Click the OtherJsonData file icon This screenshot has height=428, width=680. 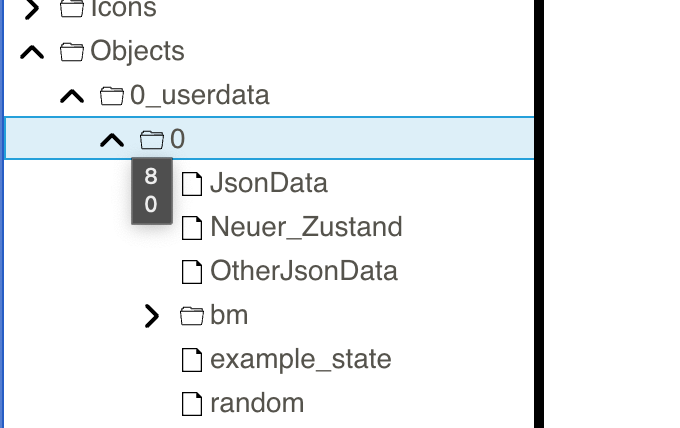pos(191,272)
